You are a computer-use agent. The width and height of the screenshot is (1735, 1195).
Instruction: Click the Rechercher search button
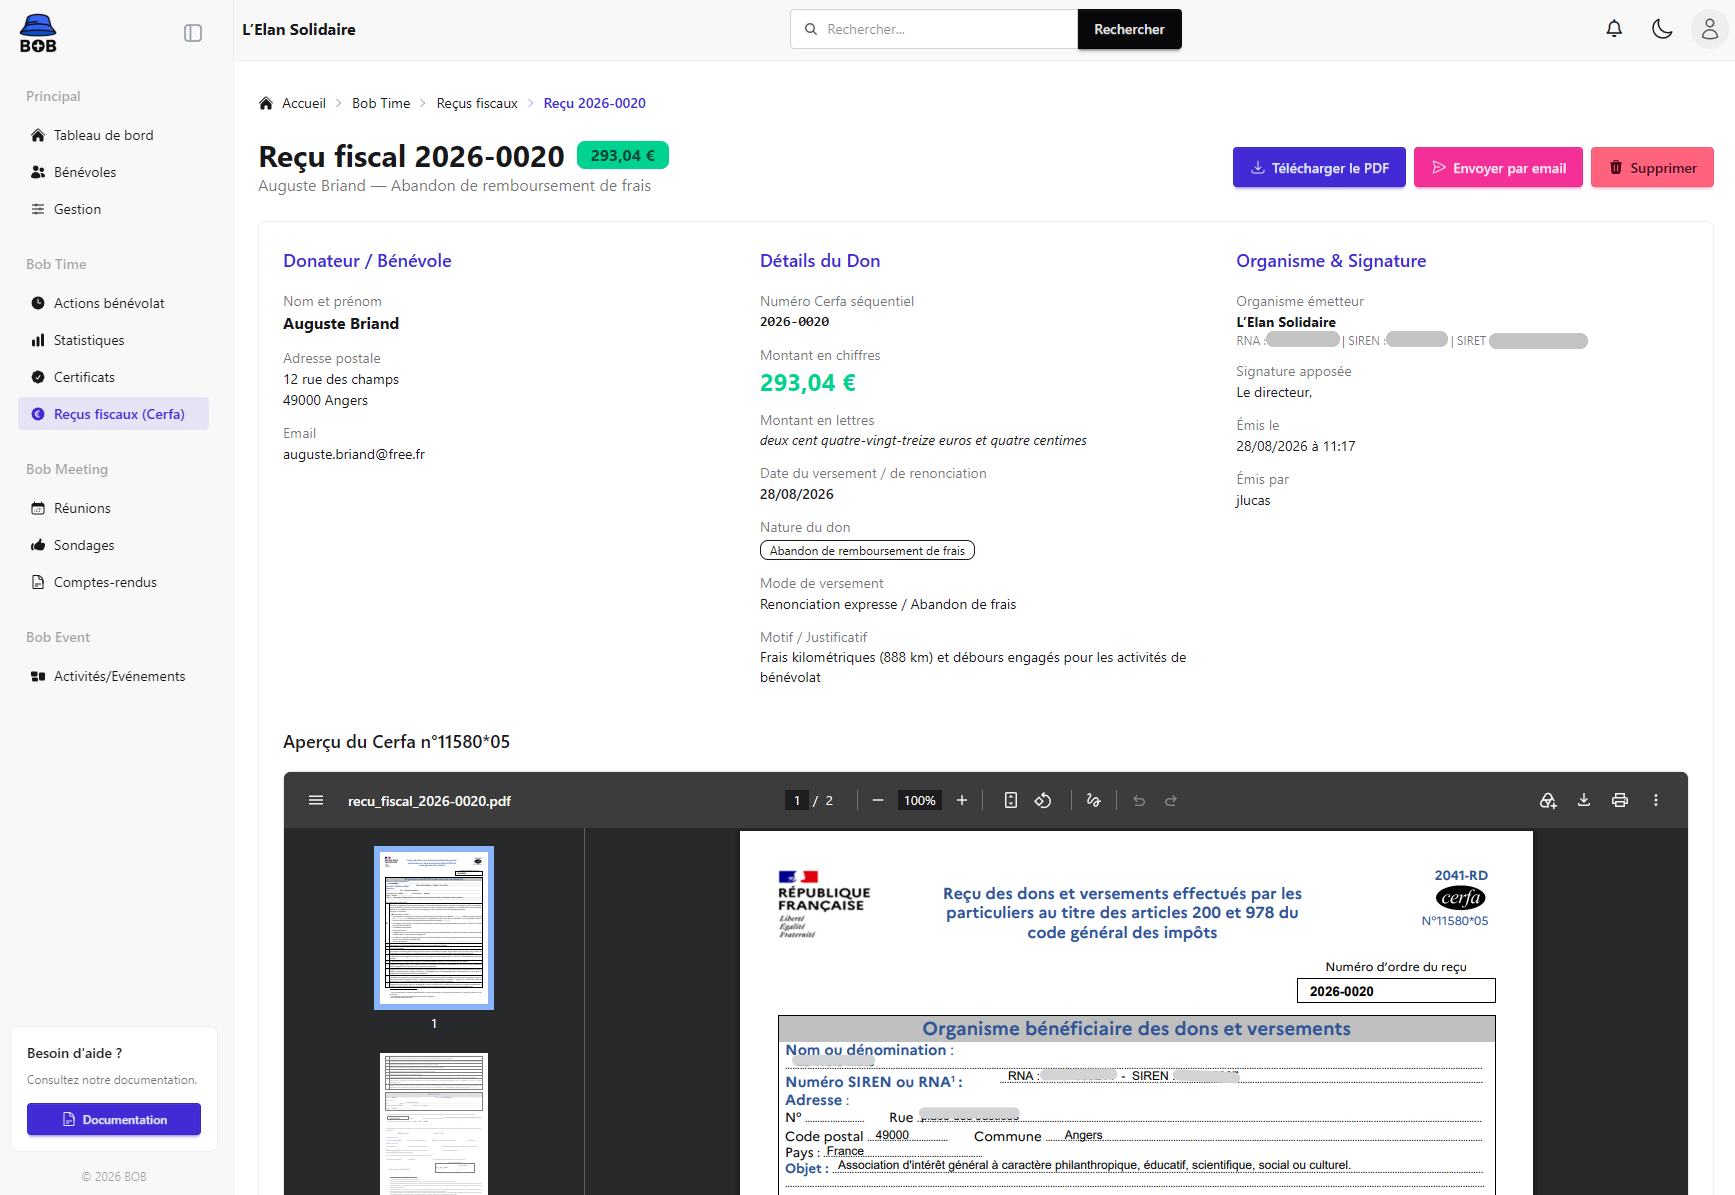pos(1130,29)
